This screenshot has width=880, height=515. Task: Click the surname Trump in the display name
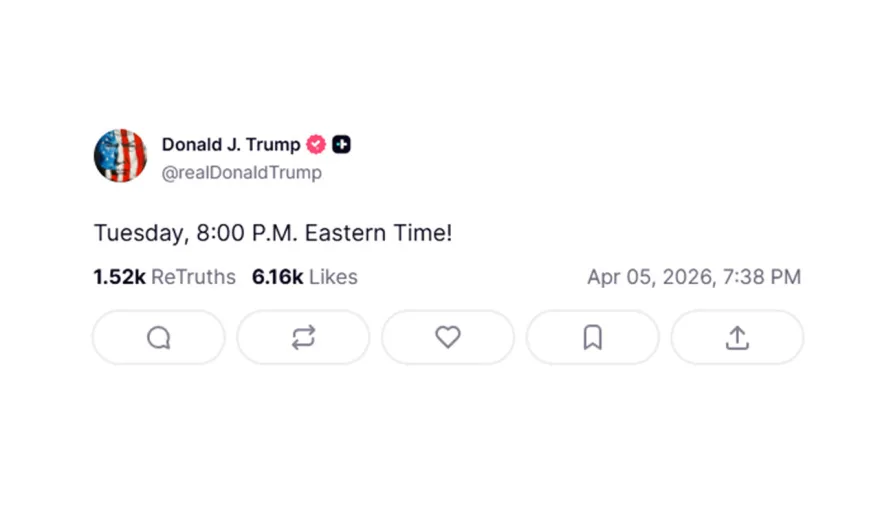(x=273, y=145)
